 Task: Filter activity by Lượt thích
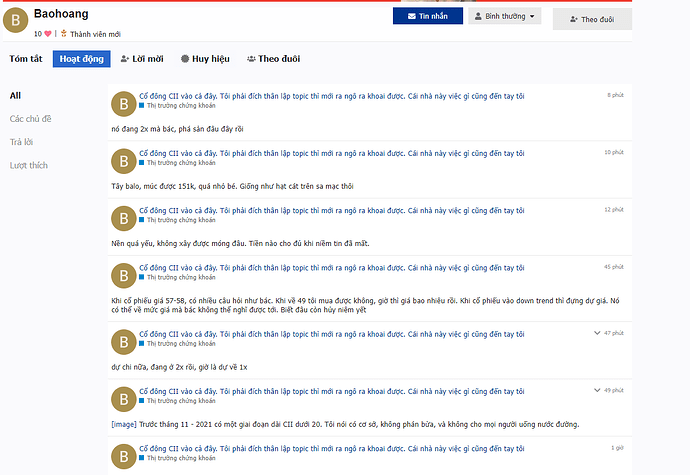29,166
